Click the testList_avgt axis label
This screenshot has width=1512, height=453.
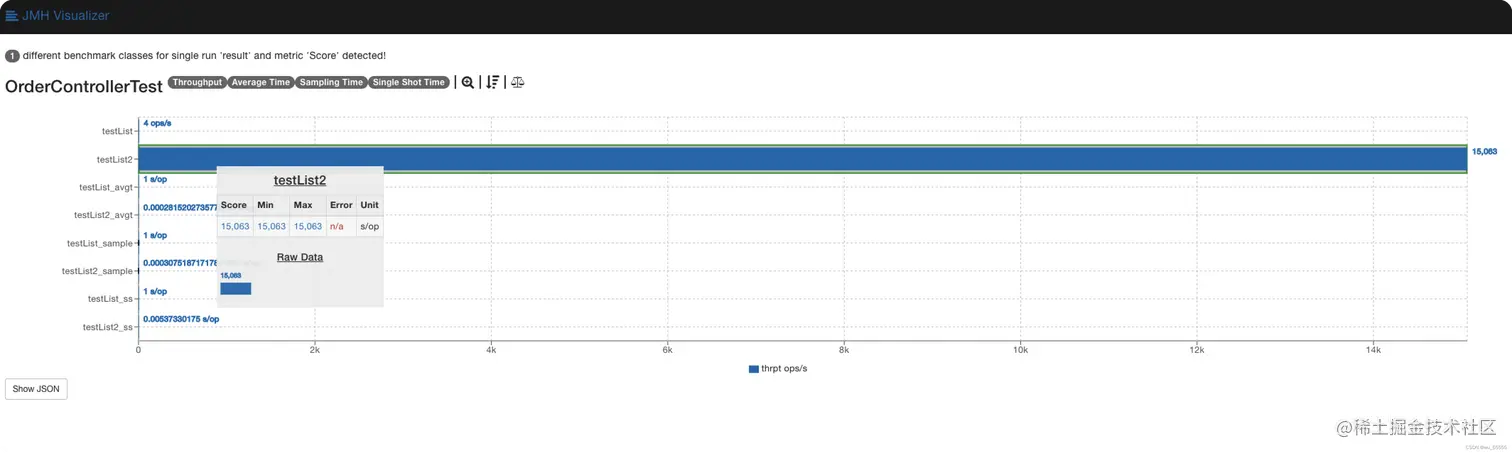click(106, 187)
